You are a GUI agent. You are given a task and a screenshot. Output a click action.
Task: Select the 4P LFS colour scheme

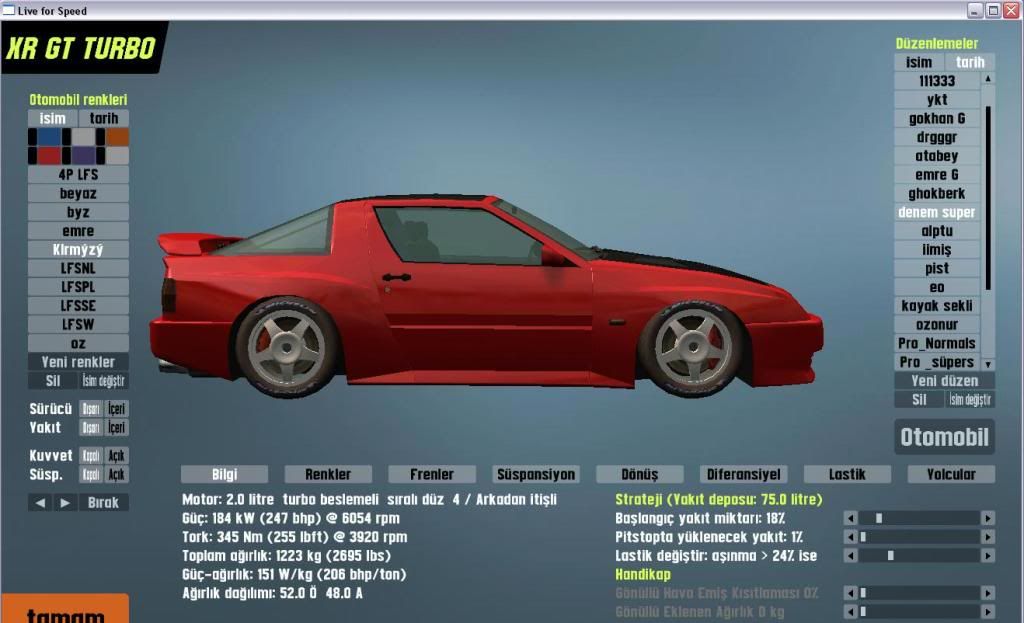point(78,174)
